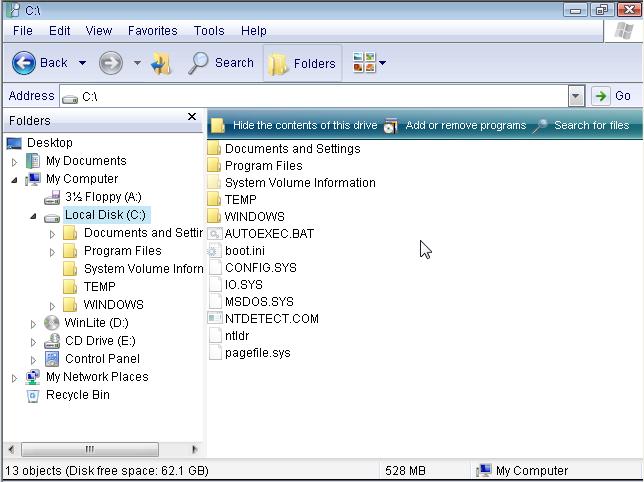Click the Back arrow button
644x482 pixels.
tap(24, 63)
